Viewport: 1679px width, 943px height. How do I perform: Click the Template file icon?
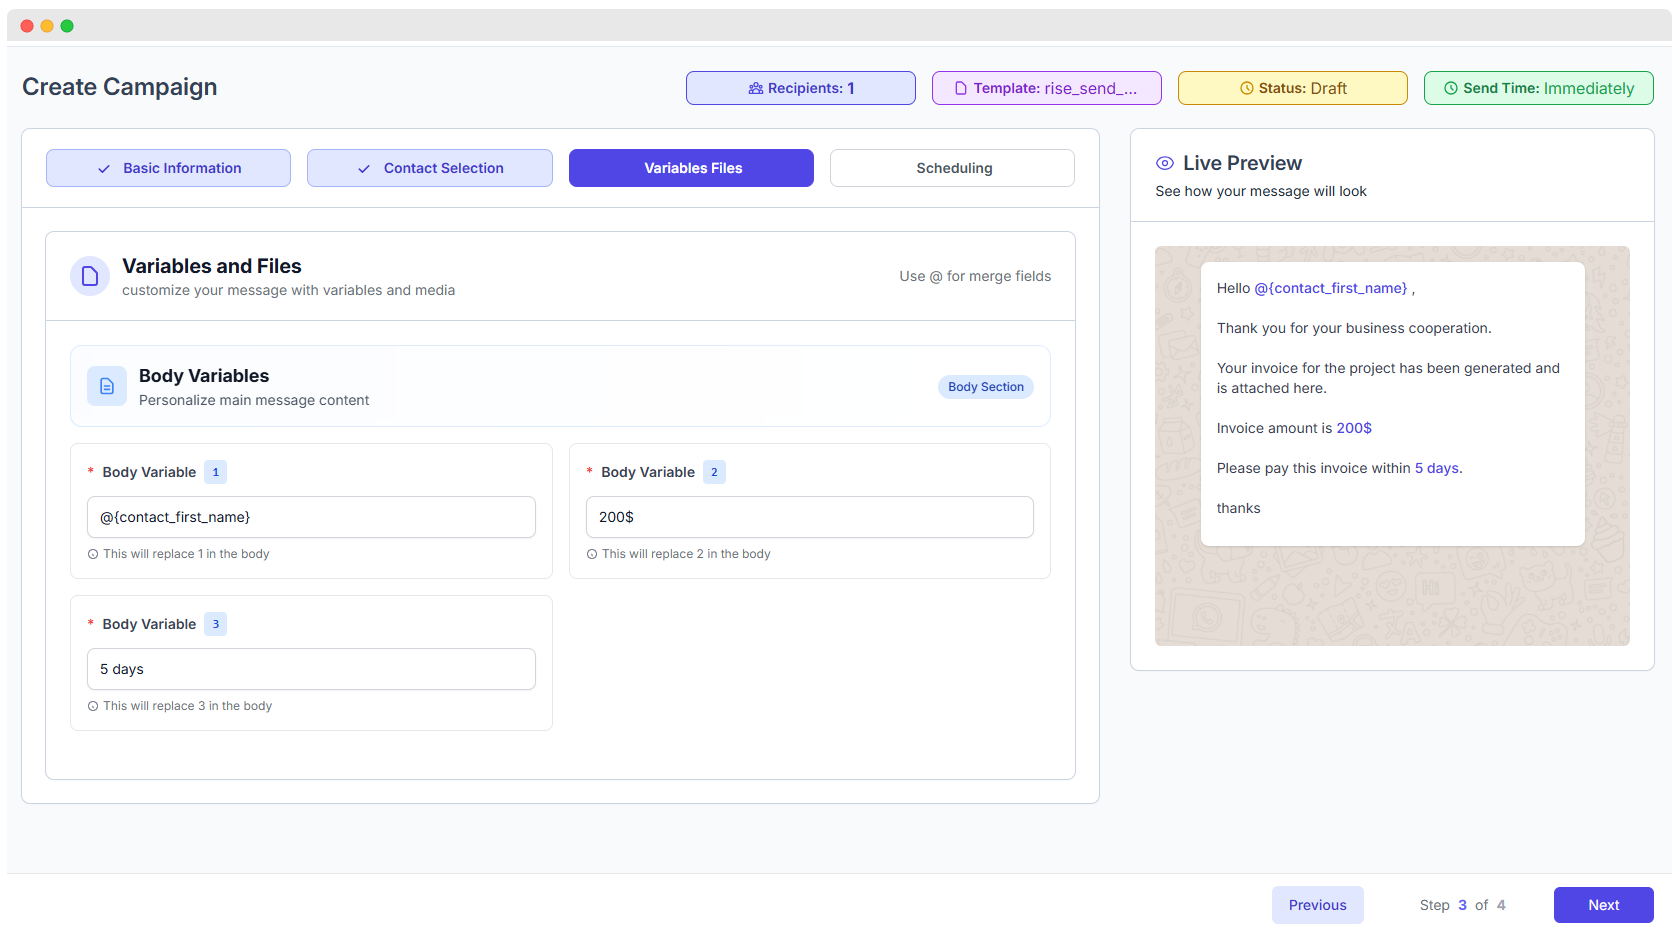click(x=961, y=89)
